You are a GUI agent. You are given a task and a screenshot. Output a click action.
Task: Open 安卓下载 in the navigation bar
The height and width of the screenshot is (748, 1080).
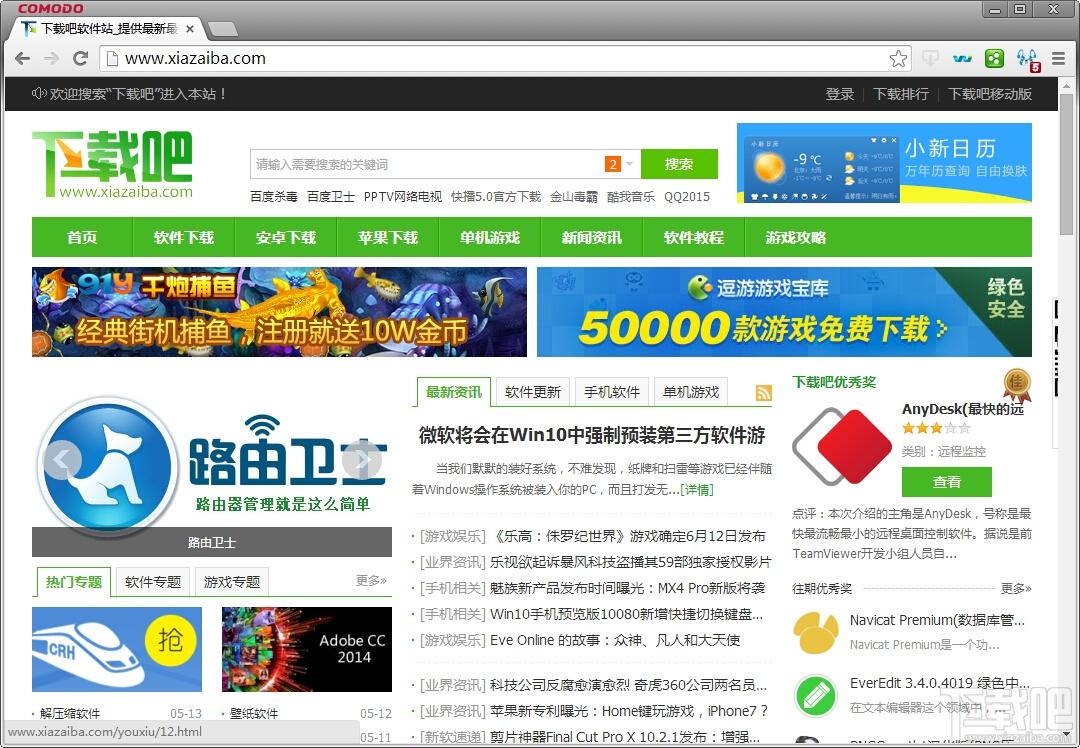[x=286, y=238]
